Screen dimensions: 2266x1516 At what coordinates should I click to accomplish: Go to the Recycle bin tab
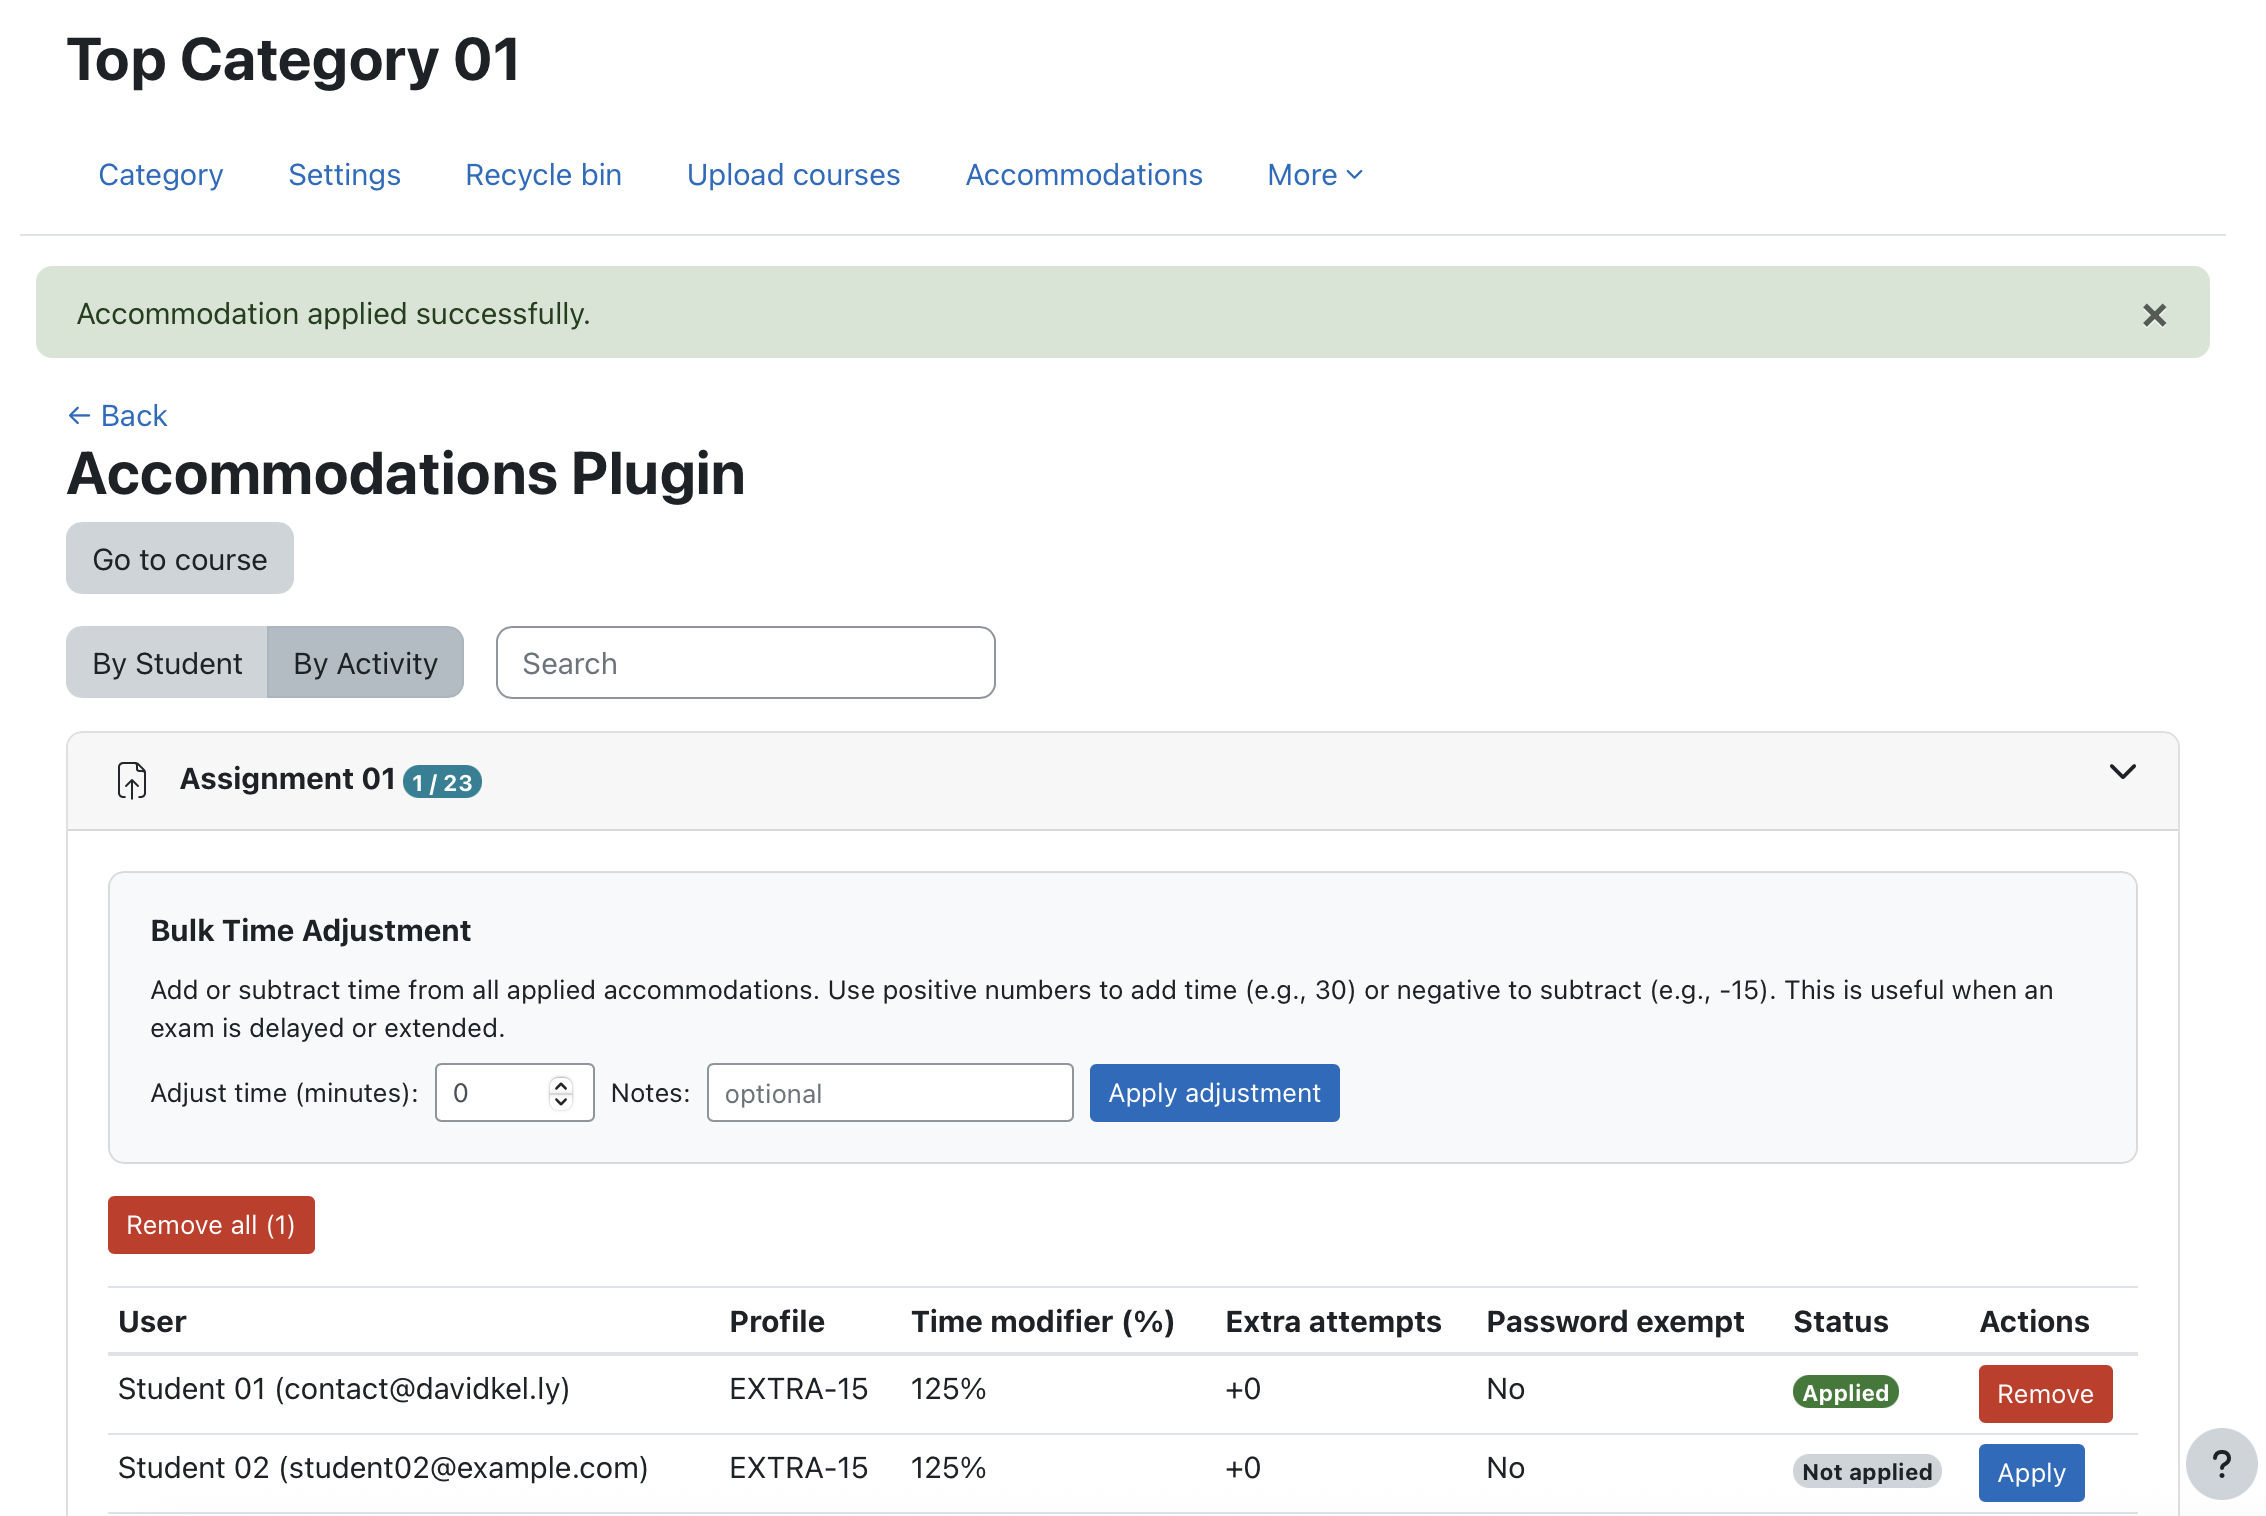[543, 175]
